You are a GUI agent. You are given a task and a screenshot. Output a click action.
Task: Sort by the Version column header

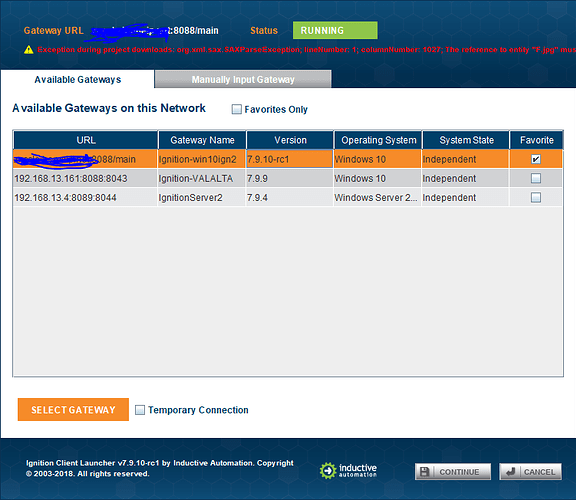point(290,140)
